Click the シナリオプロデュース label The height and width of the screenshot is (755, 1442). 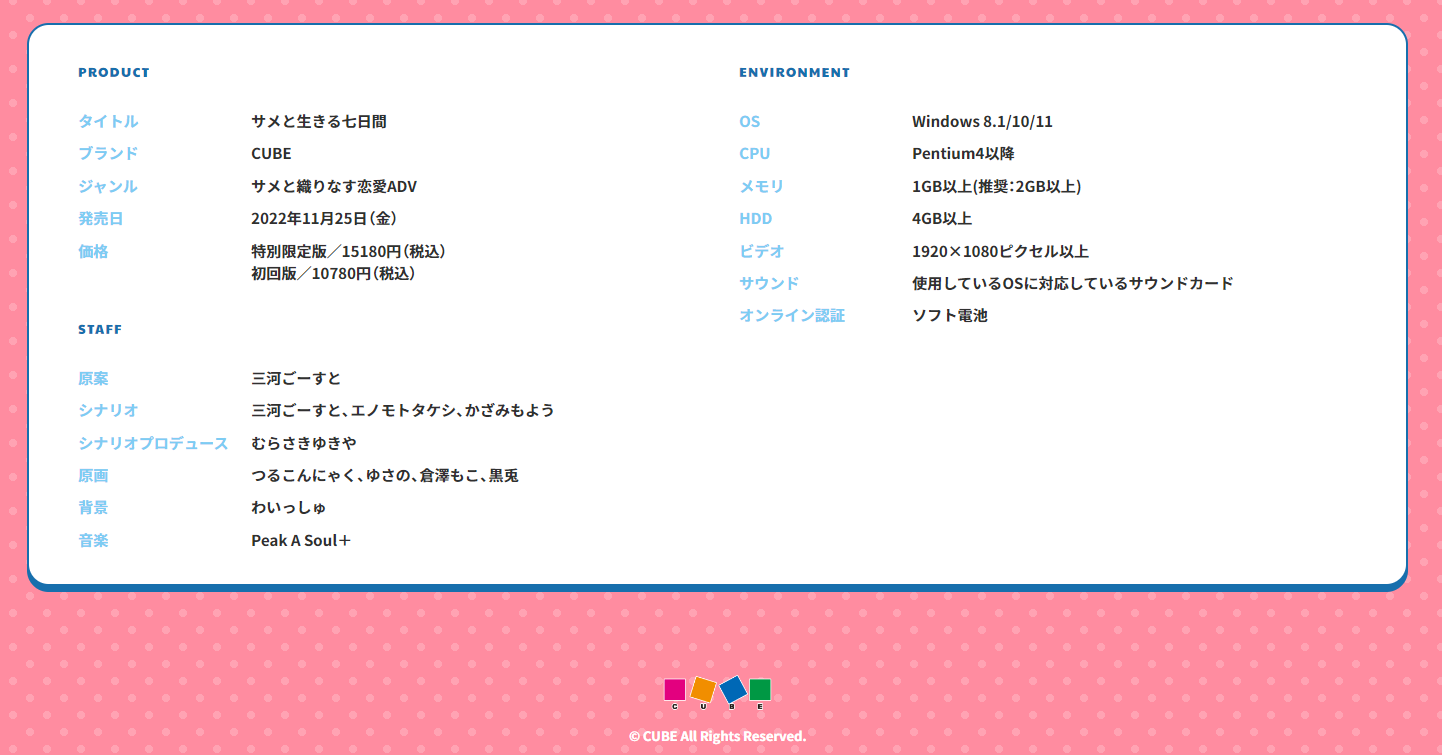pyautogui.click(x=153, y=443)
